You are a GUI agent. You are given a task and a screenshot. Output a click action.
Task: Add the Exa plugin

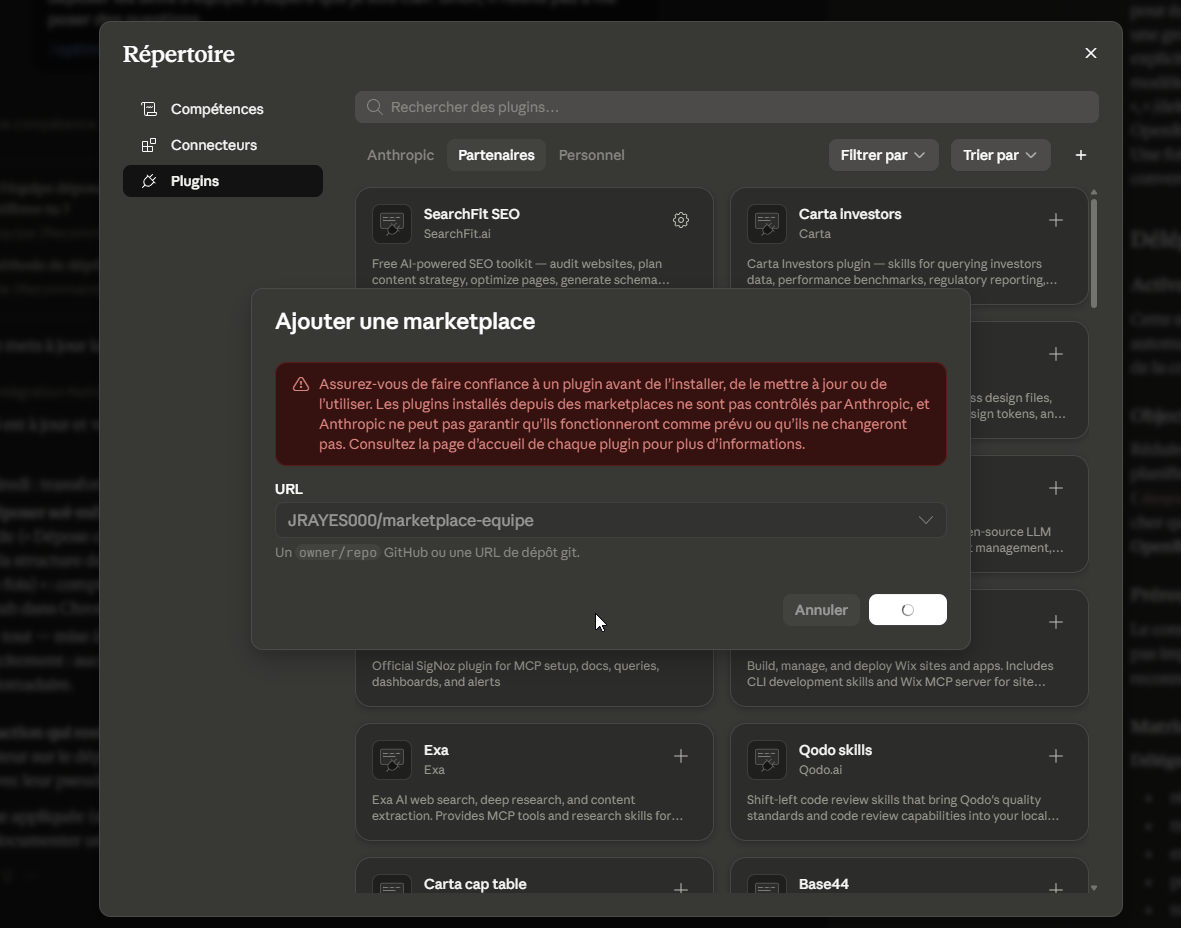(x=680, y=756)
